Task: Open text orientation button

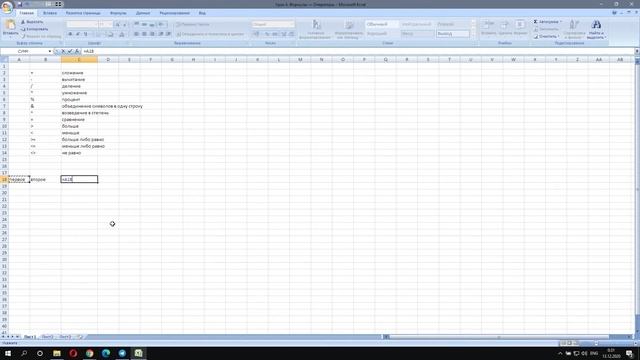Action: point(162,24)
